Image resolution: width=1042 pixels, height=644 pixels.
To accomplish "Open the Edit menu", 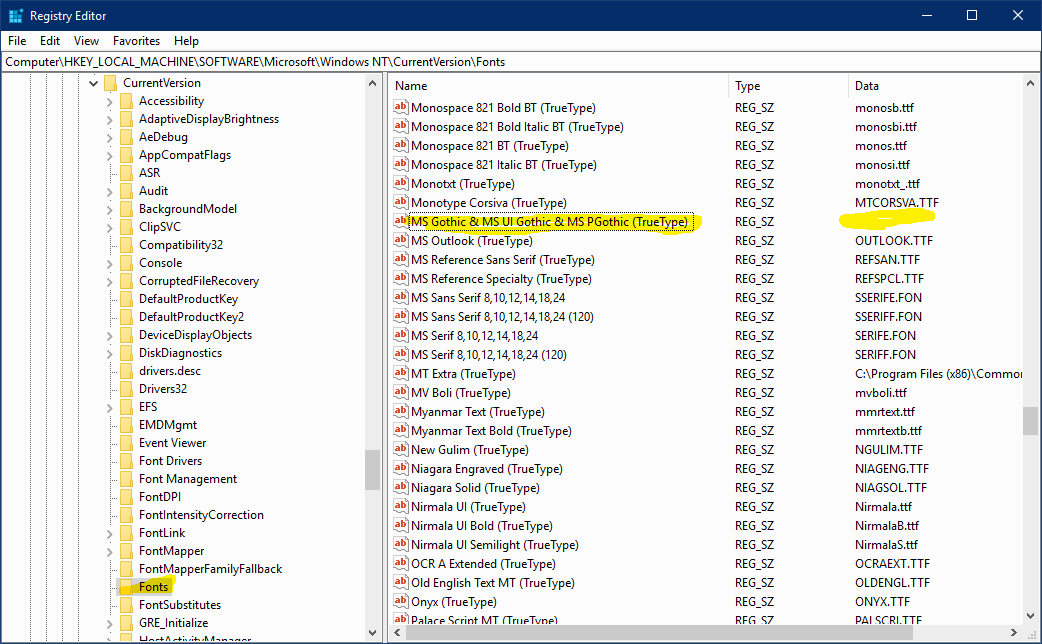I will (x=50, y=41).
